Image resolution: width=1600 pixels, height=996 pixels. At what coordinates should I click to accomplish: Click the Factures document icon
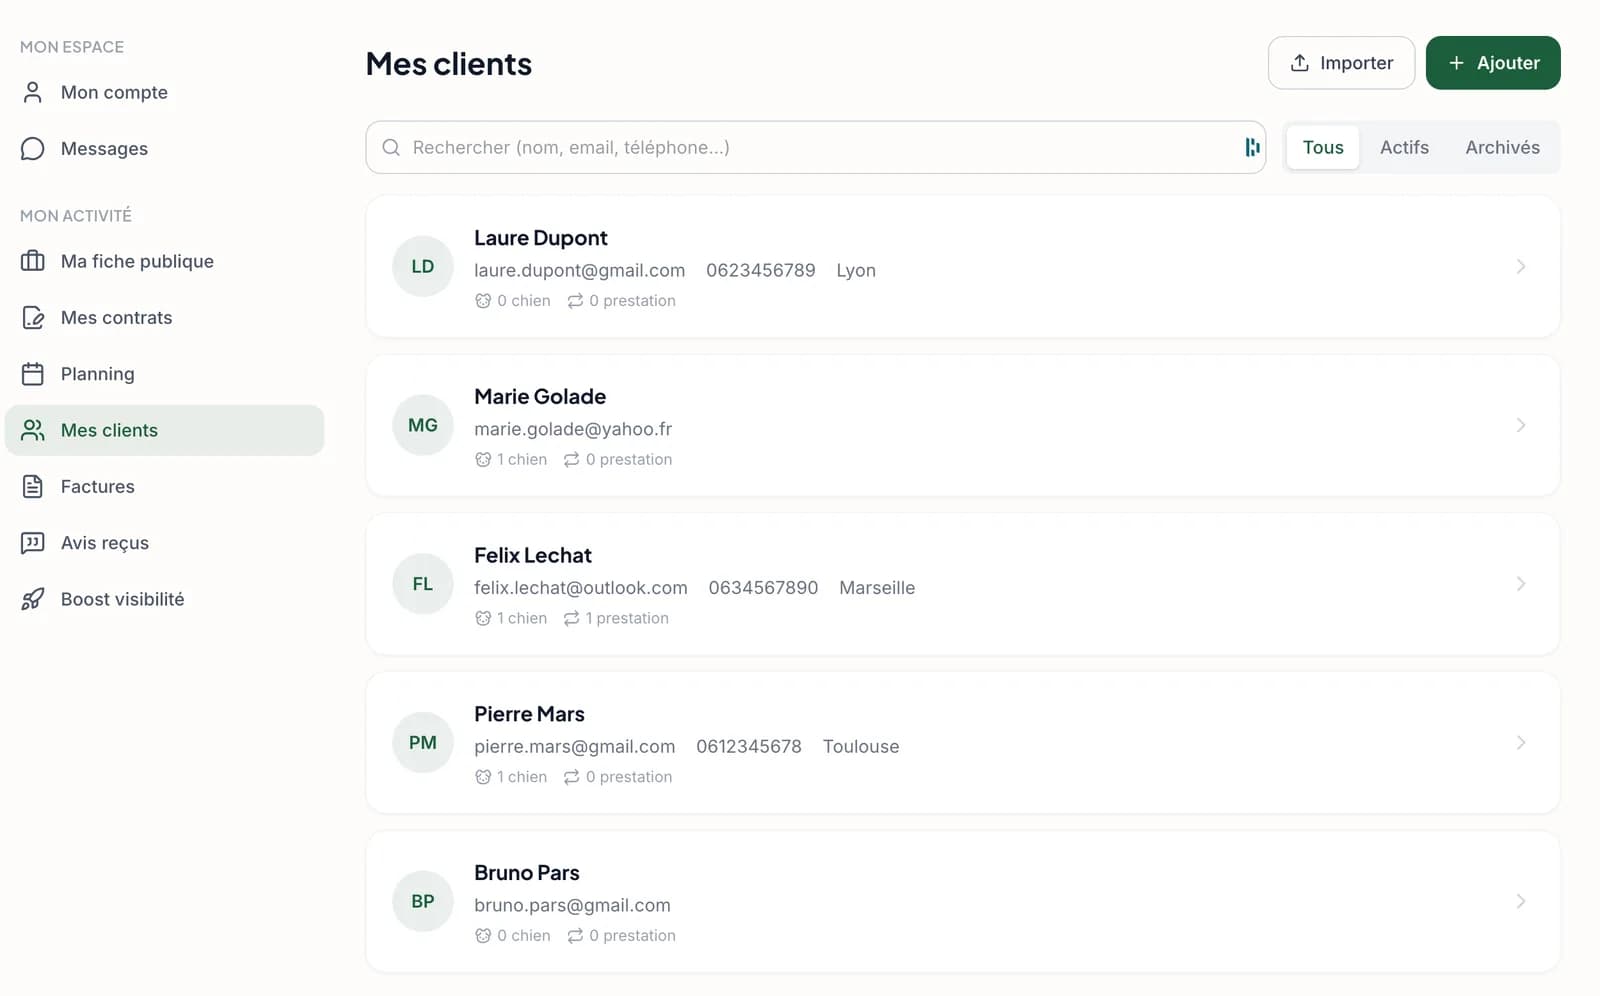tap(33, 486)
